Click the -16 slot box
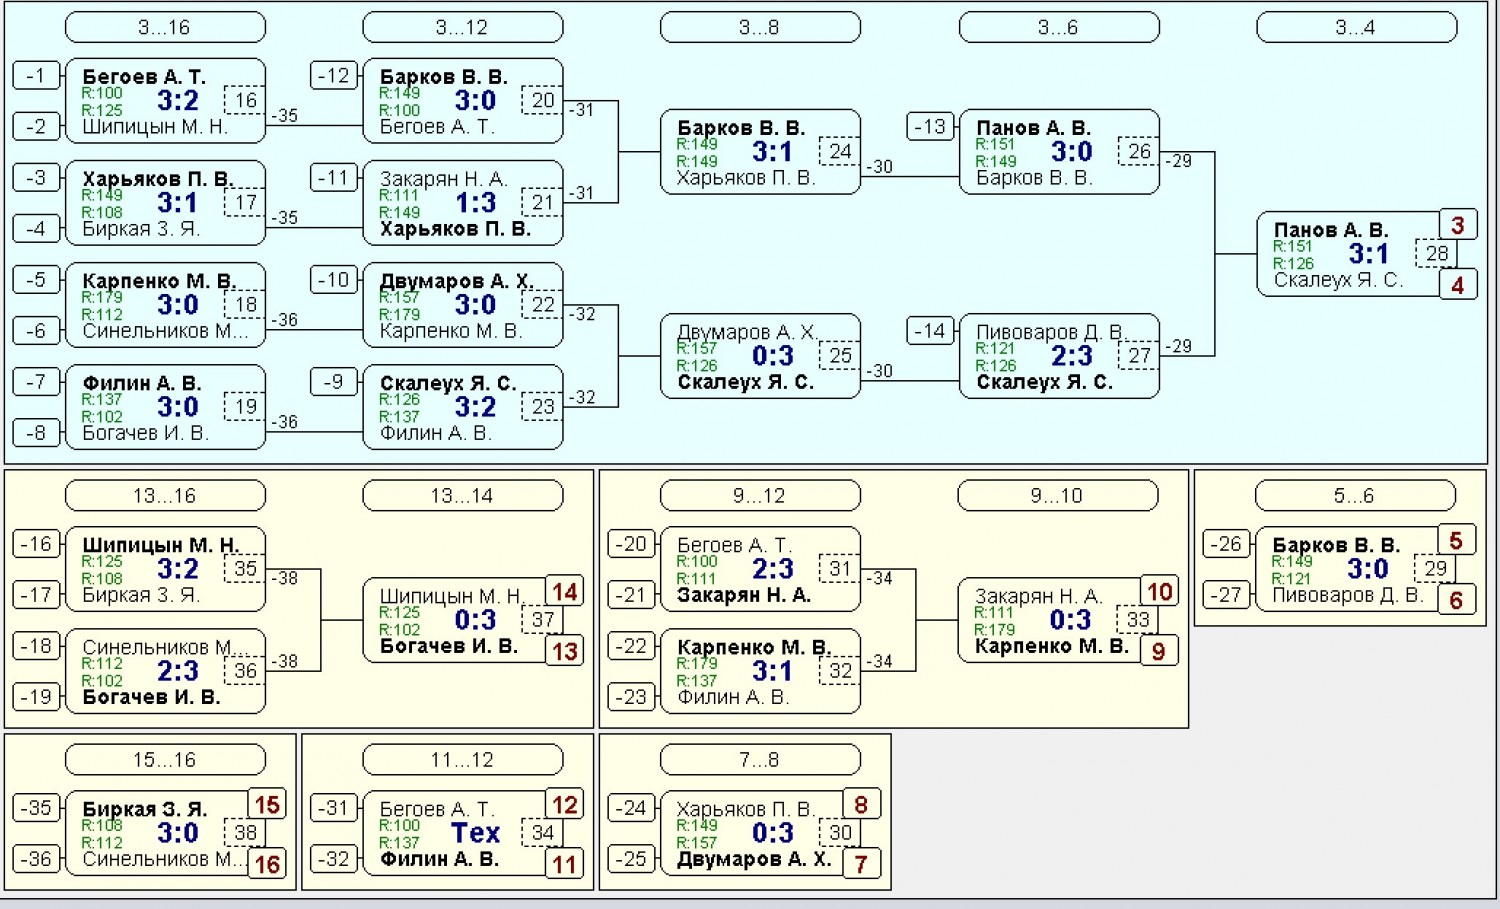 [36, 544]
